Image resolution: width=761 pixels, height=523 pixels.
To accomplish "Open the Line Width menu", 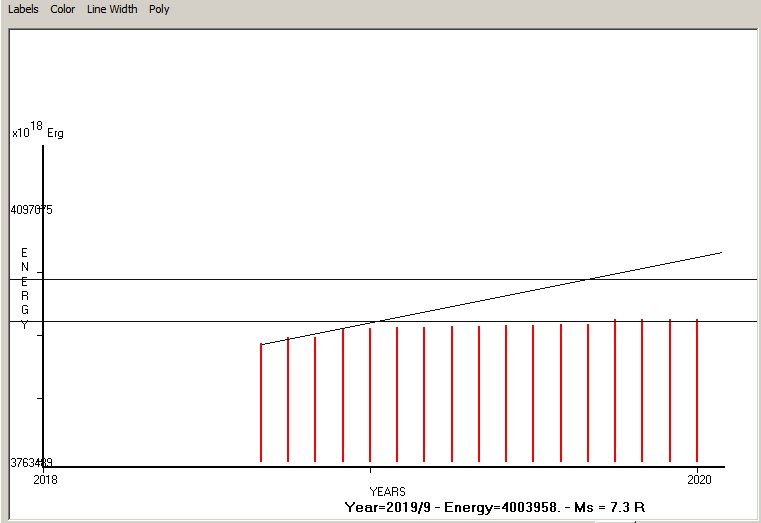I will click(111, 9).
